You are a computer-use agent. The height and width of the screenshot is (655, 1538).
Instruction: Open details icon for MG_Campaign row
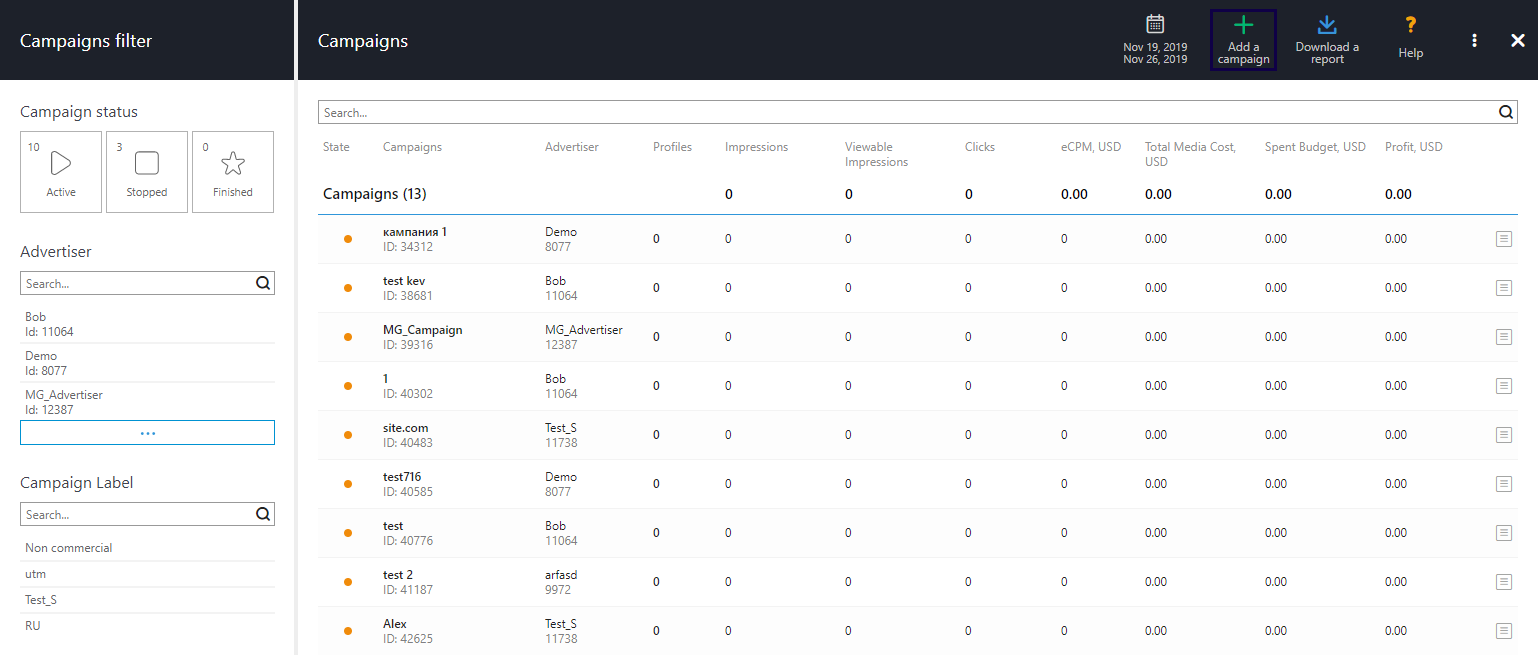1503,337
